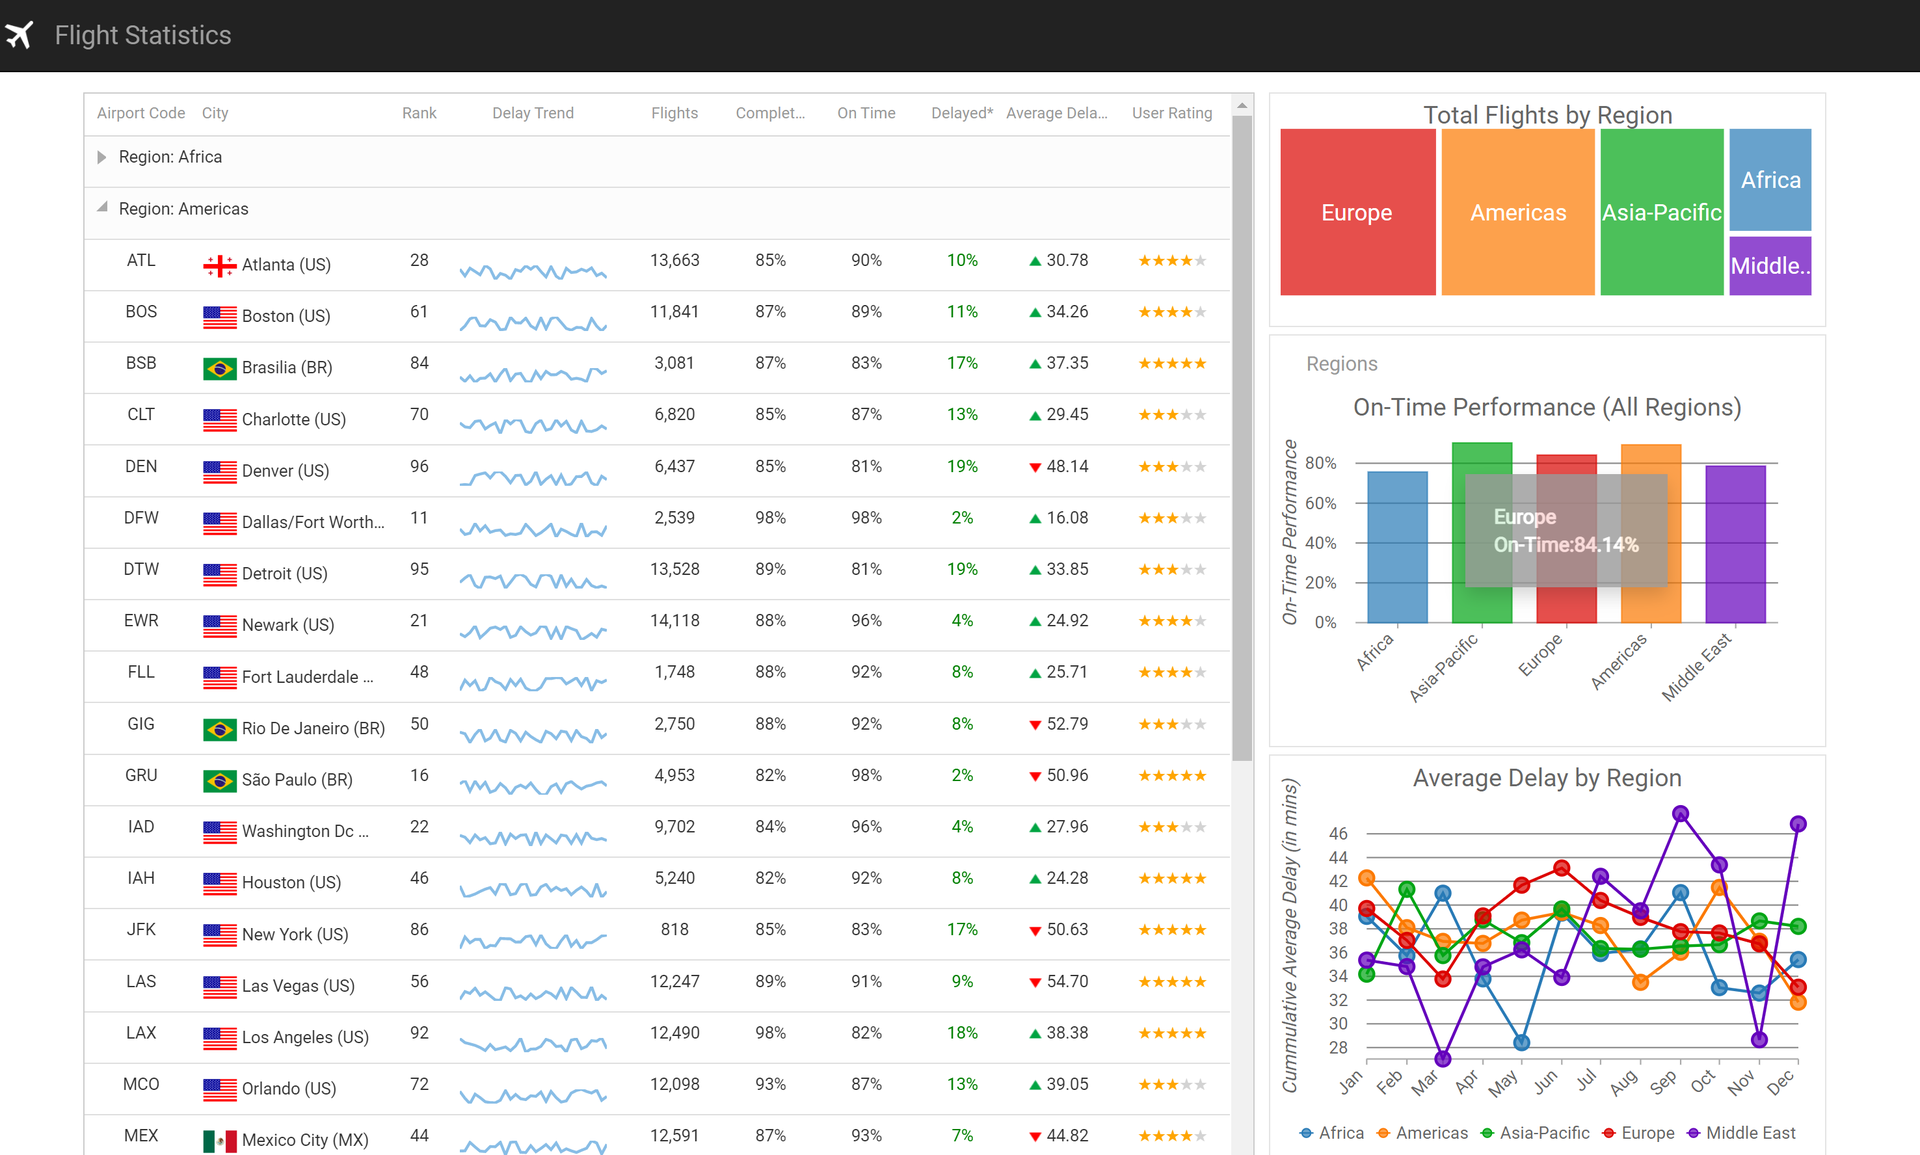
Task: Click the airplane icon in the header
Action: point(23,36)
